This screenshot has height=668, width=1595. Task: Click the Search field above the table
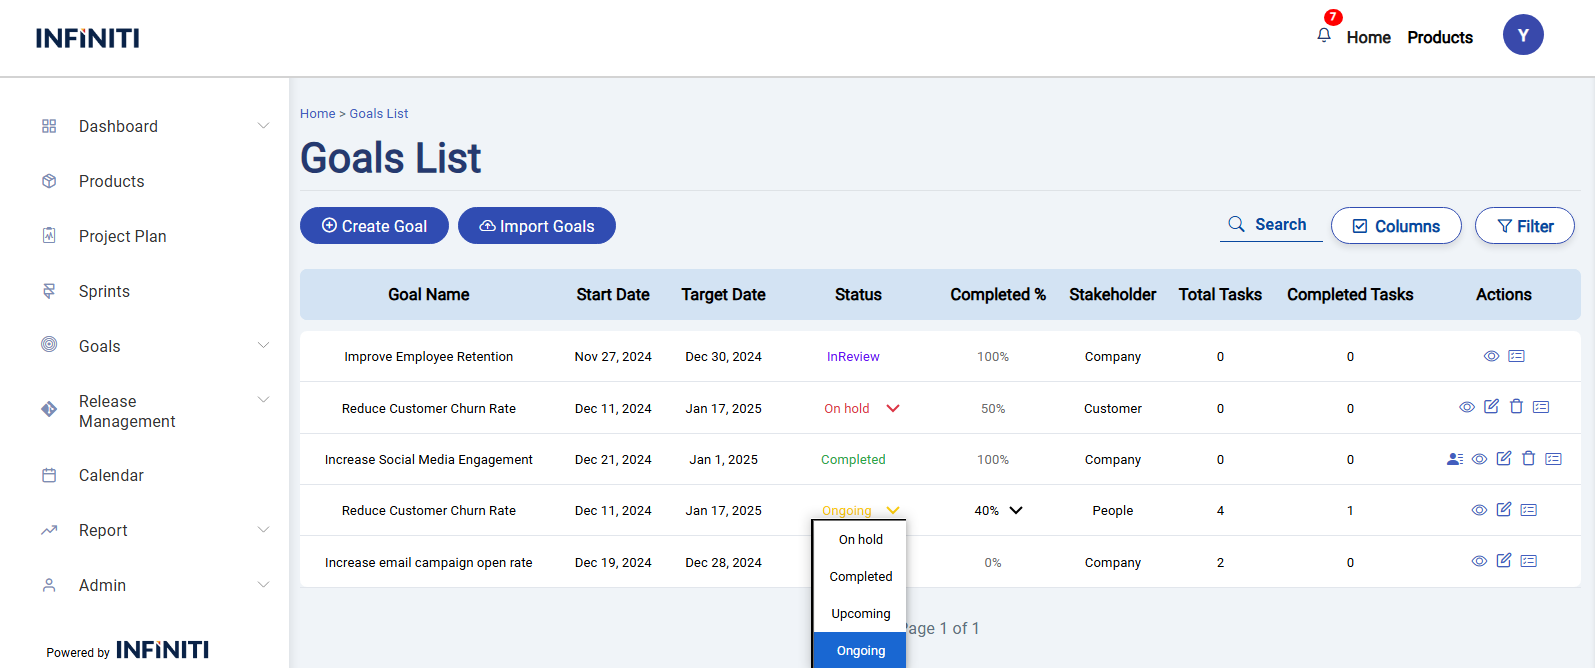(x=1271, y=225)
